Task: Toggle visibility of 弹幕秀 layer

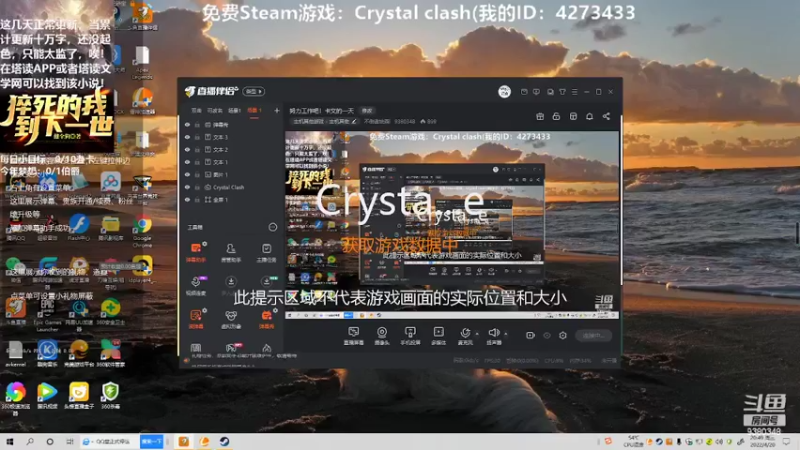Action: point(187,124)
